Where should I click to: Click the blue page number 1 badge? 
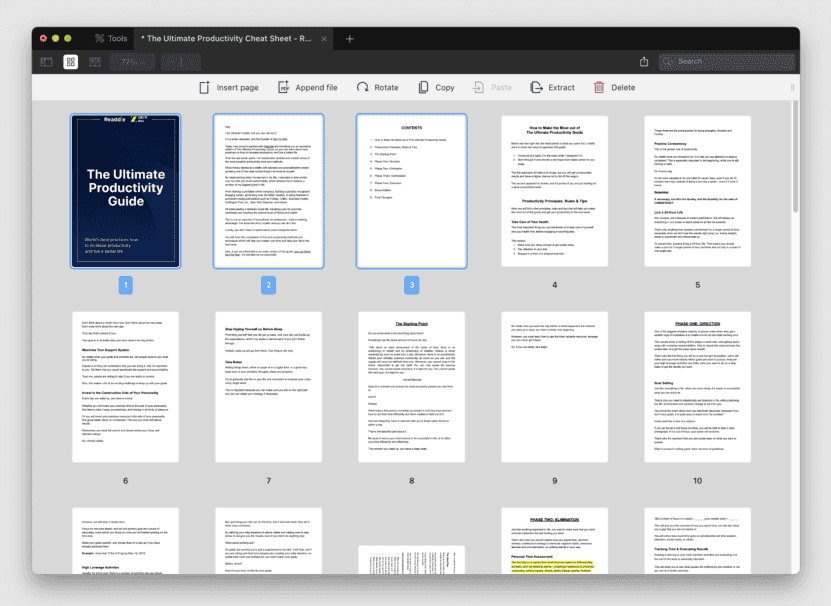click(126, 285)
